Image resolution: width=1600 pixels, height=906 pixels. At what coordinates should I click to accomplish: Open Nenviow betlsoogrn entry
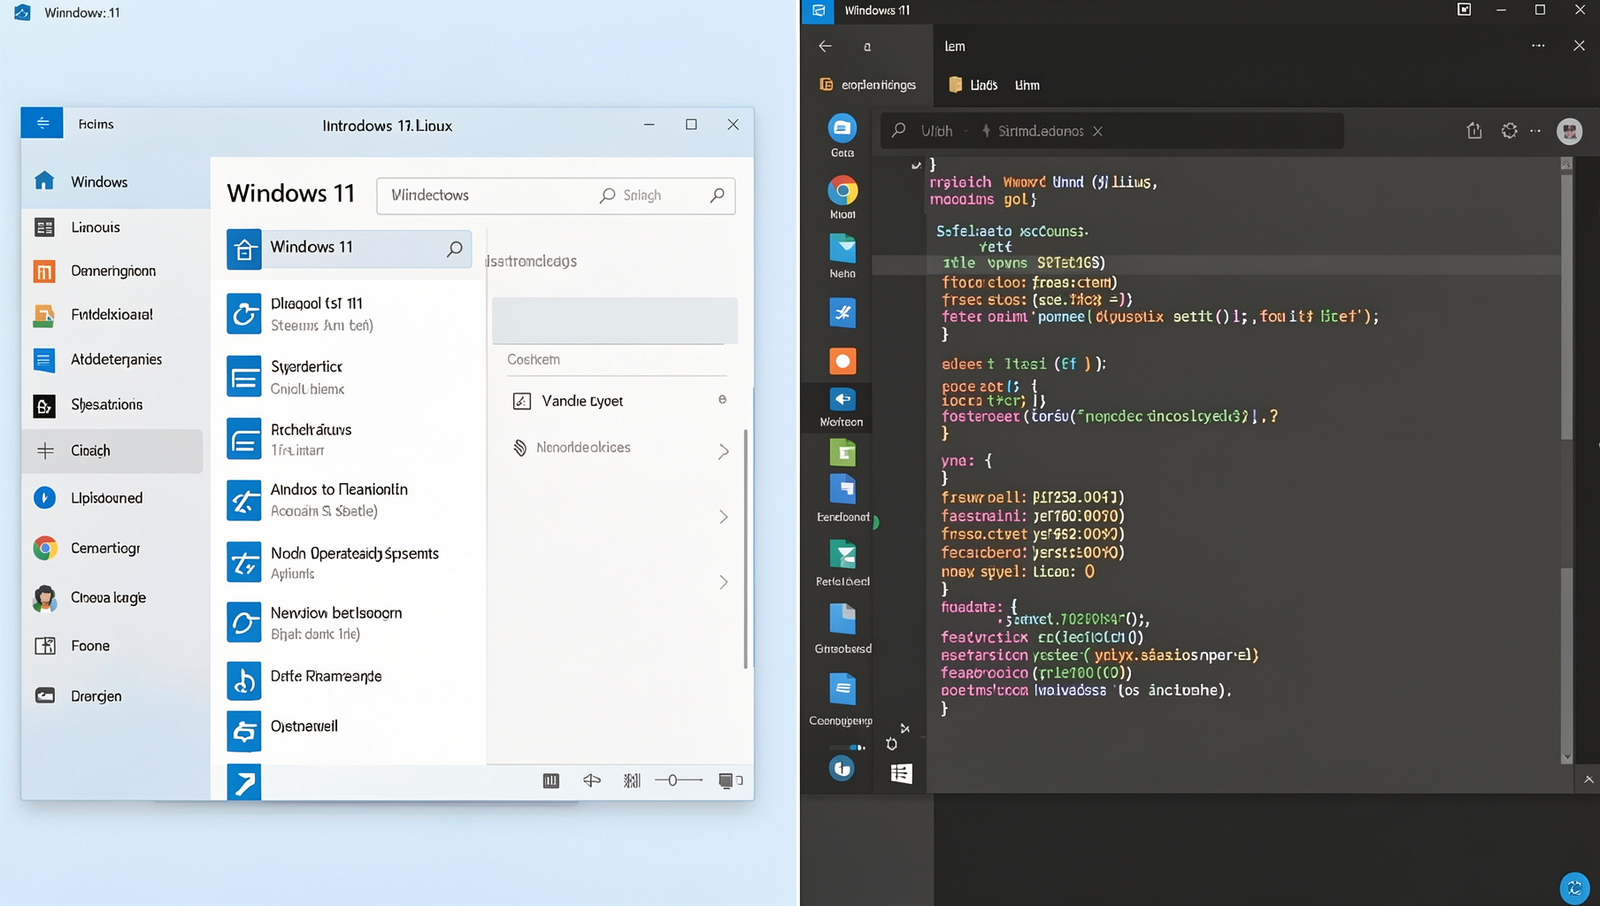350,623
